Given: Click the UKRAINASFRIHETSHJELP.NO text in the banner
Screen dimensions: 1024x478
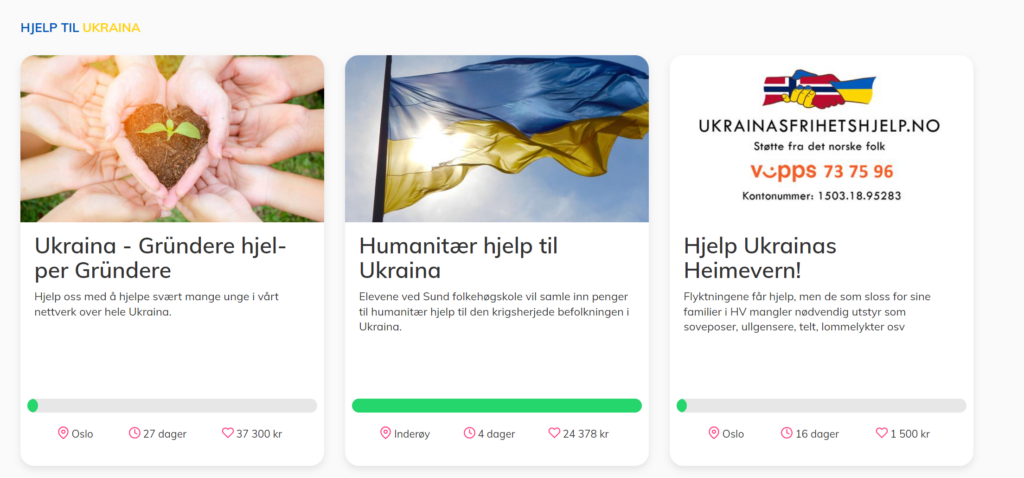Looking at the screenshot, I should [x=819, y=127].
